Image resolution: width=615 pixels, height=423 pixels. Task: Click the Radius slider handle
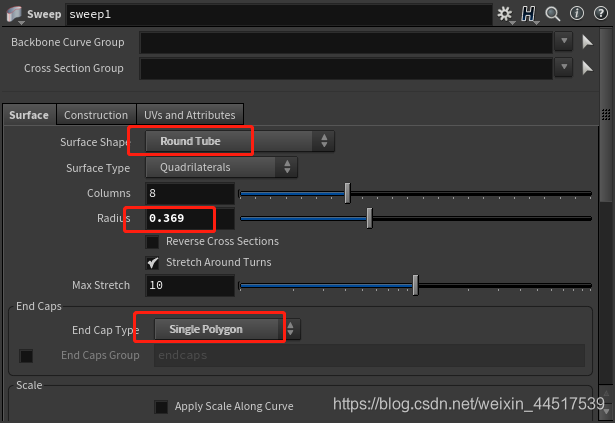[369, 218]
